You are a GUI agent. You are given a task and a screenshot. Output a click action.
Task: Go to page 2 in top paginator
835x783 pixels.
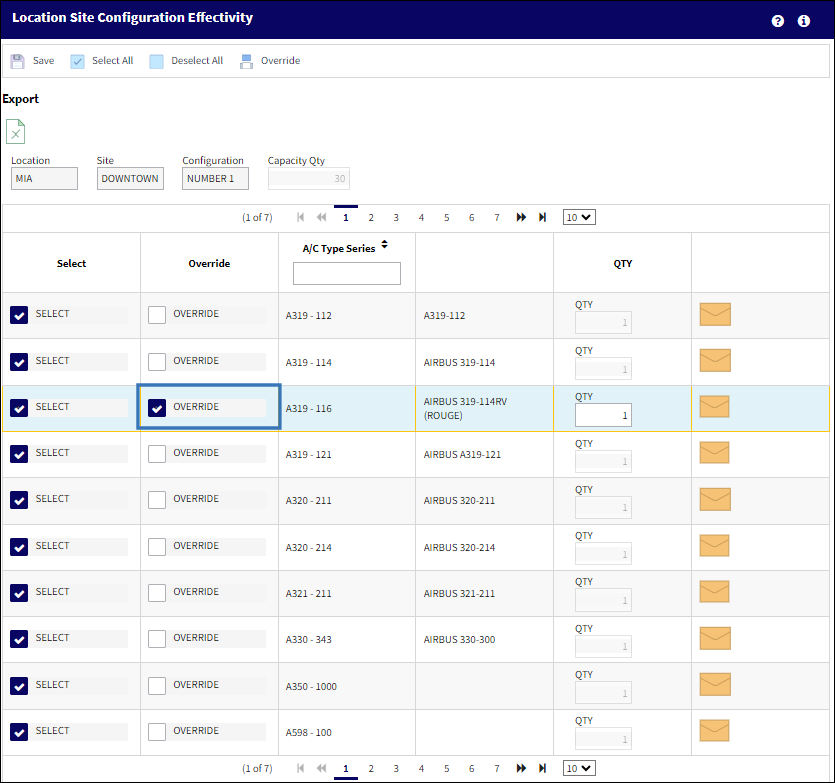coord(371,217)
